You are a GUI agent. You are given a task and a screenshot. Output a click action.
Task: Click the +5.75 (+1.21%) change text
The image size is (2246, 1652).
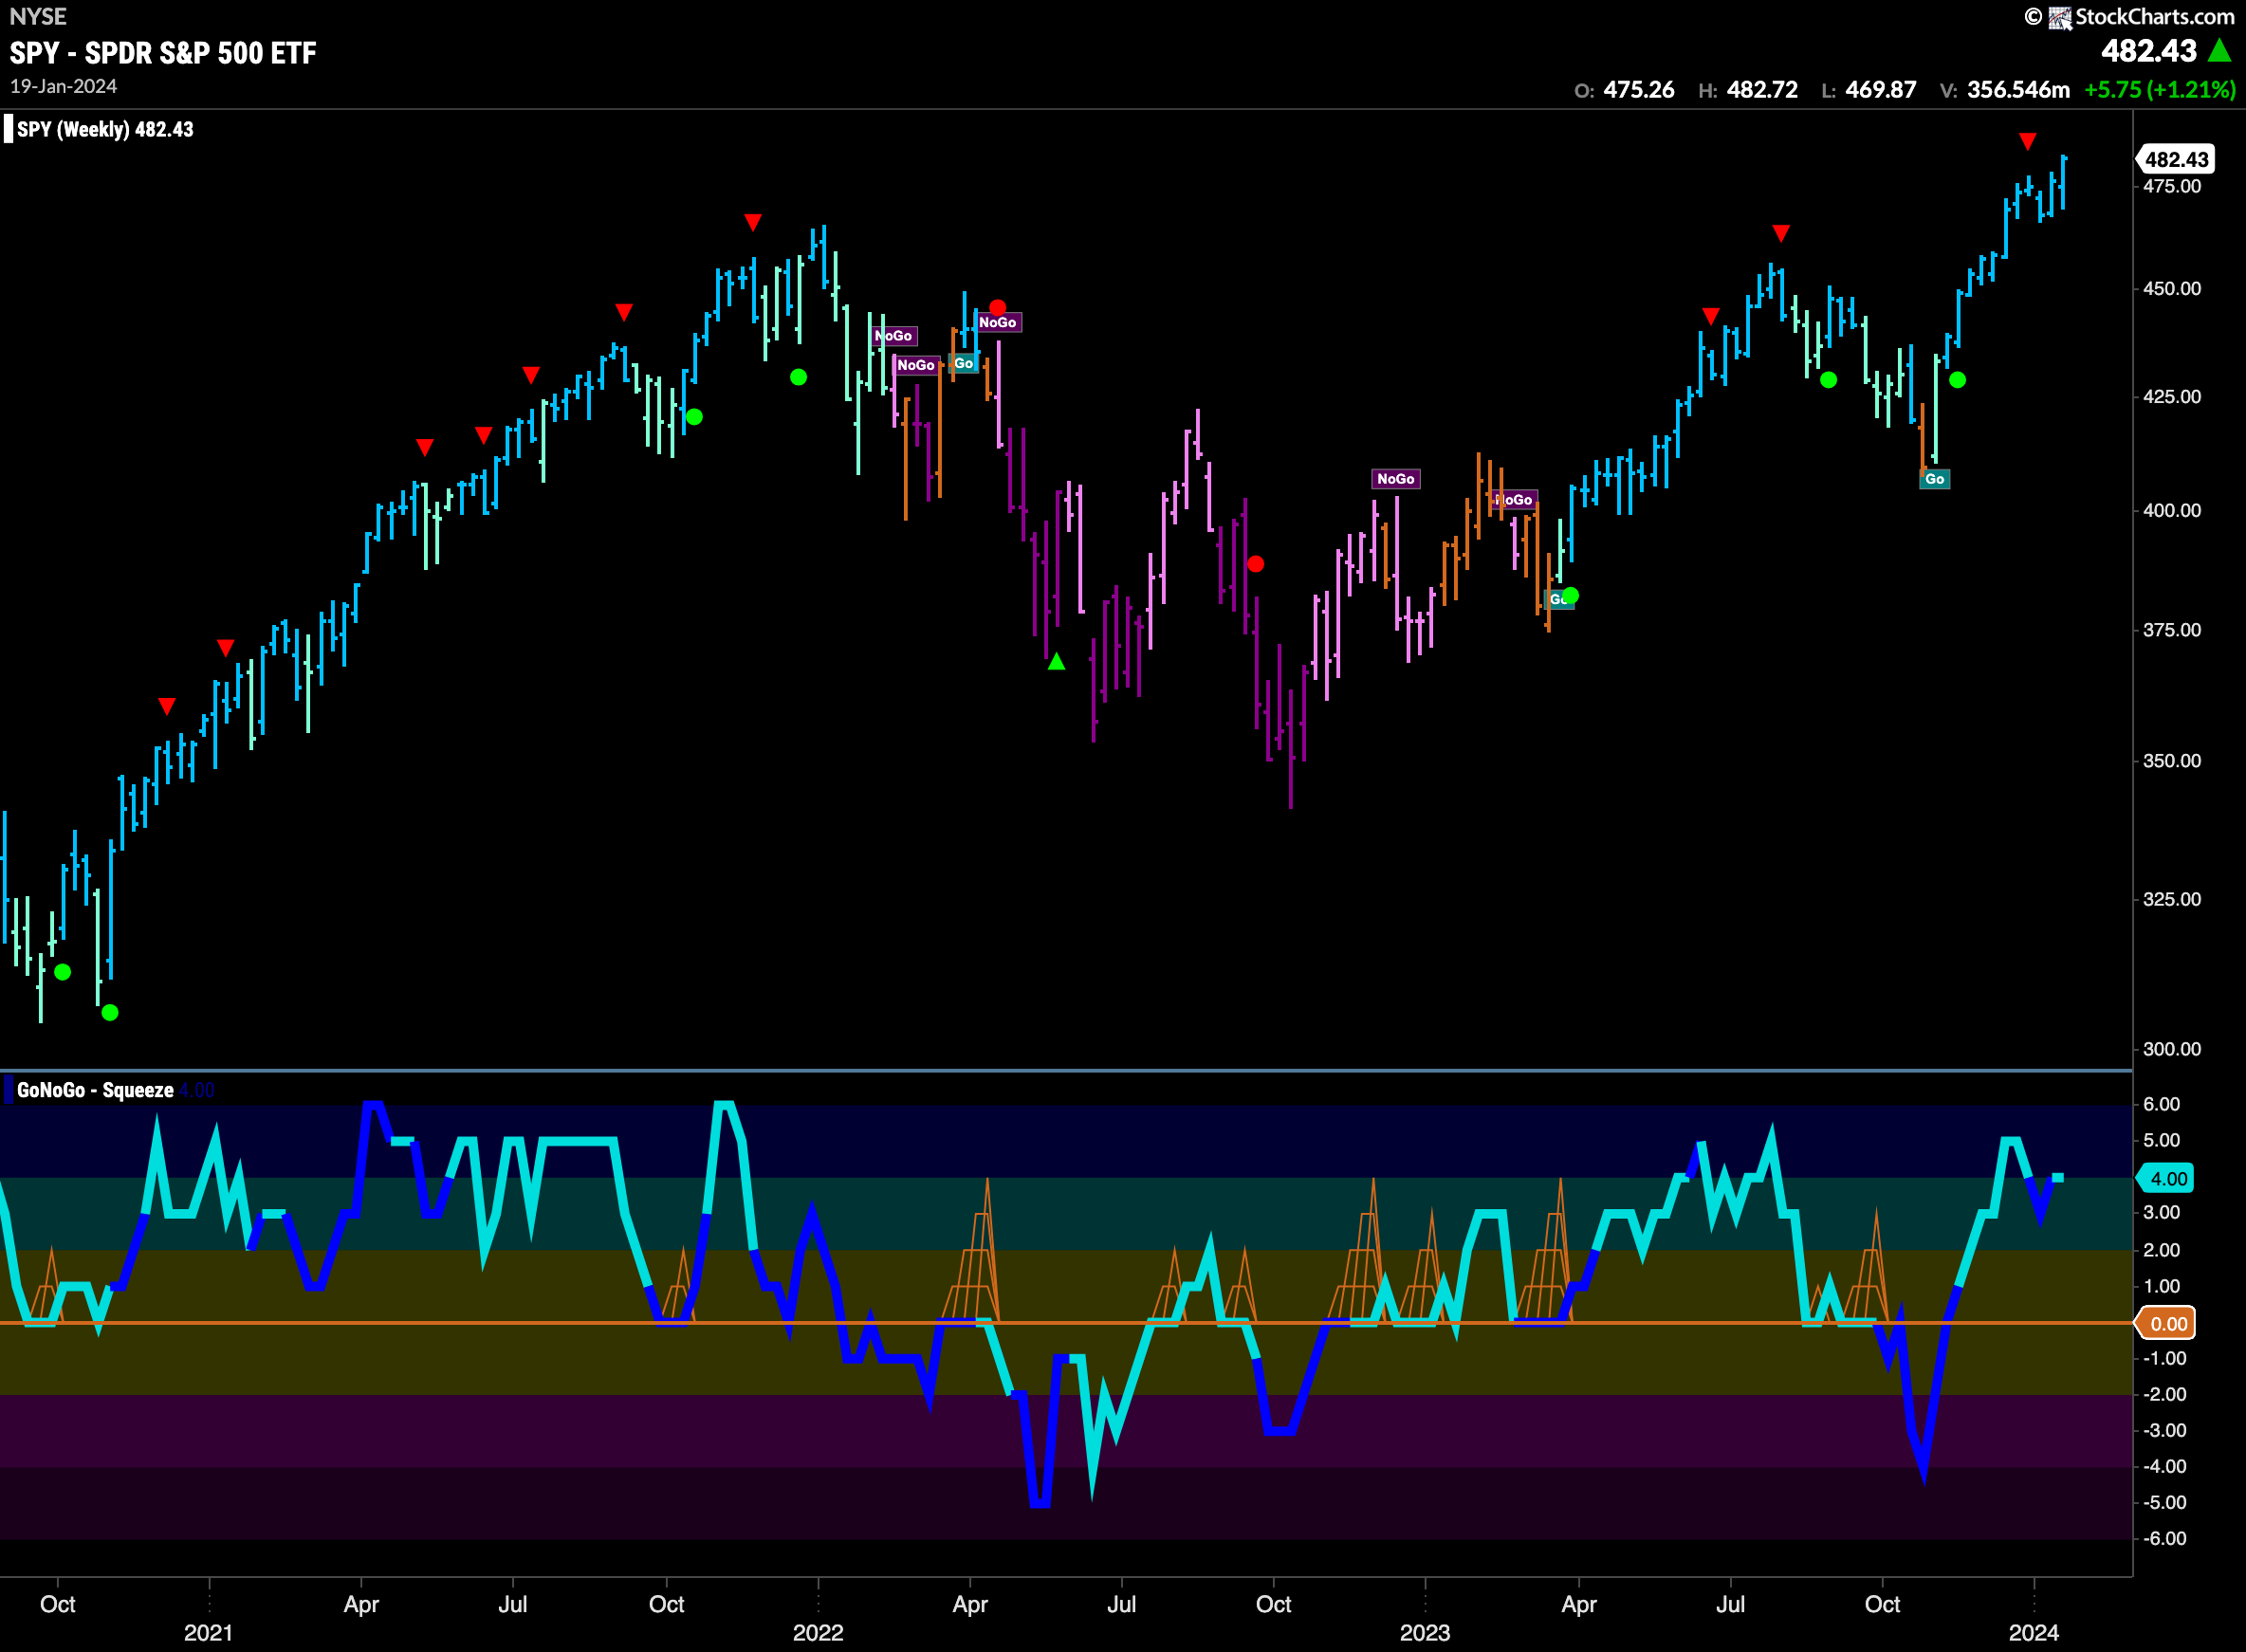click(x=2159, y=90)
